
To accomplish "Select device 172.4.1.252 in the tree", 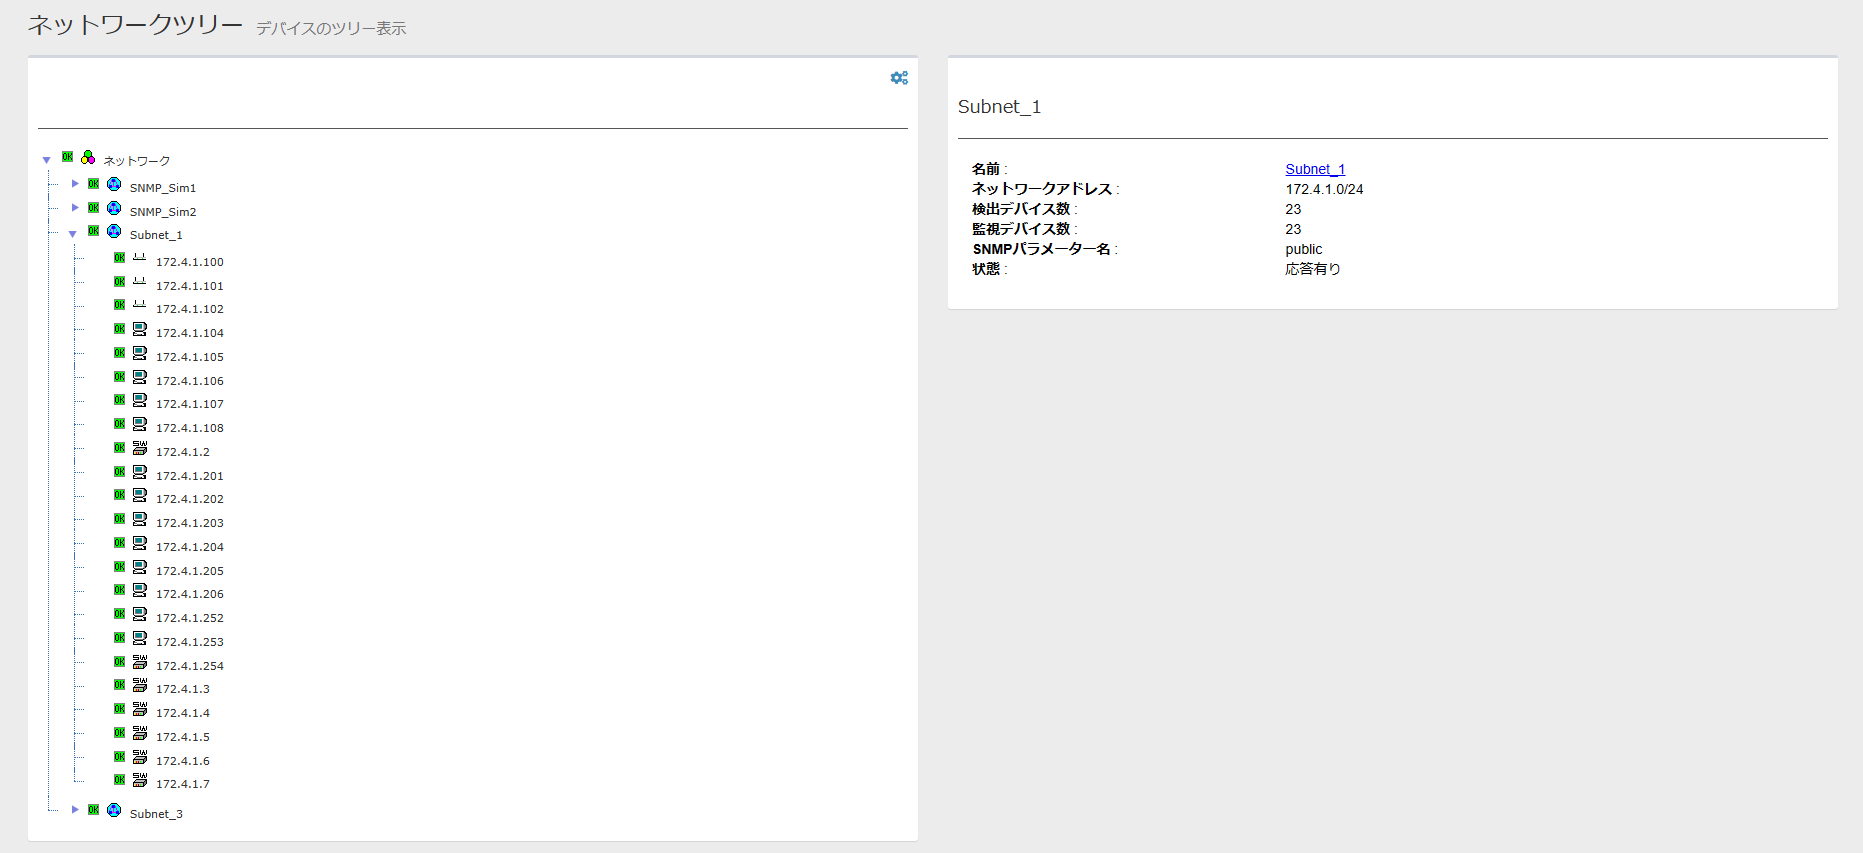I will click(x=189, y=618).
